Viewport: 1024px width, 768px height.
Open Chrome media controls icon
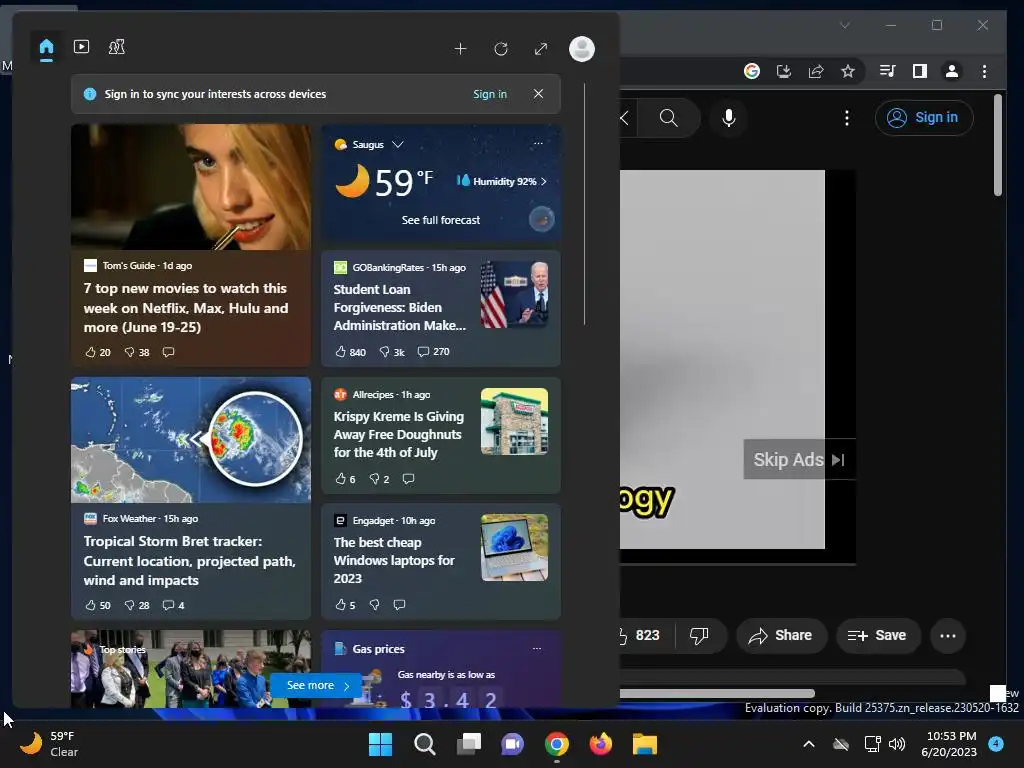(x=888, y=71)
